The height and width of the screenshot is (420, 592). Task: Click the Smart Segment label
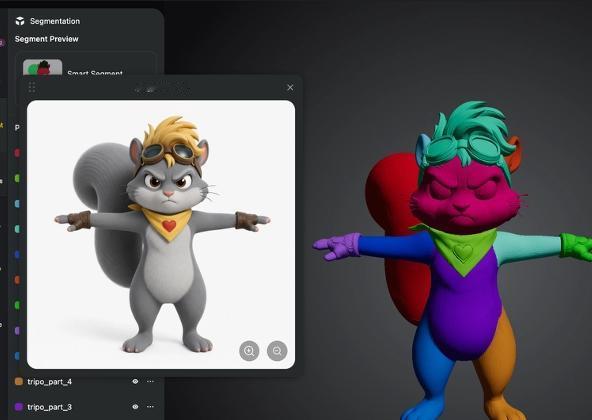[x=95, y=73]
